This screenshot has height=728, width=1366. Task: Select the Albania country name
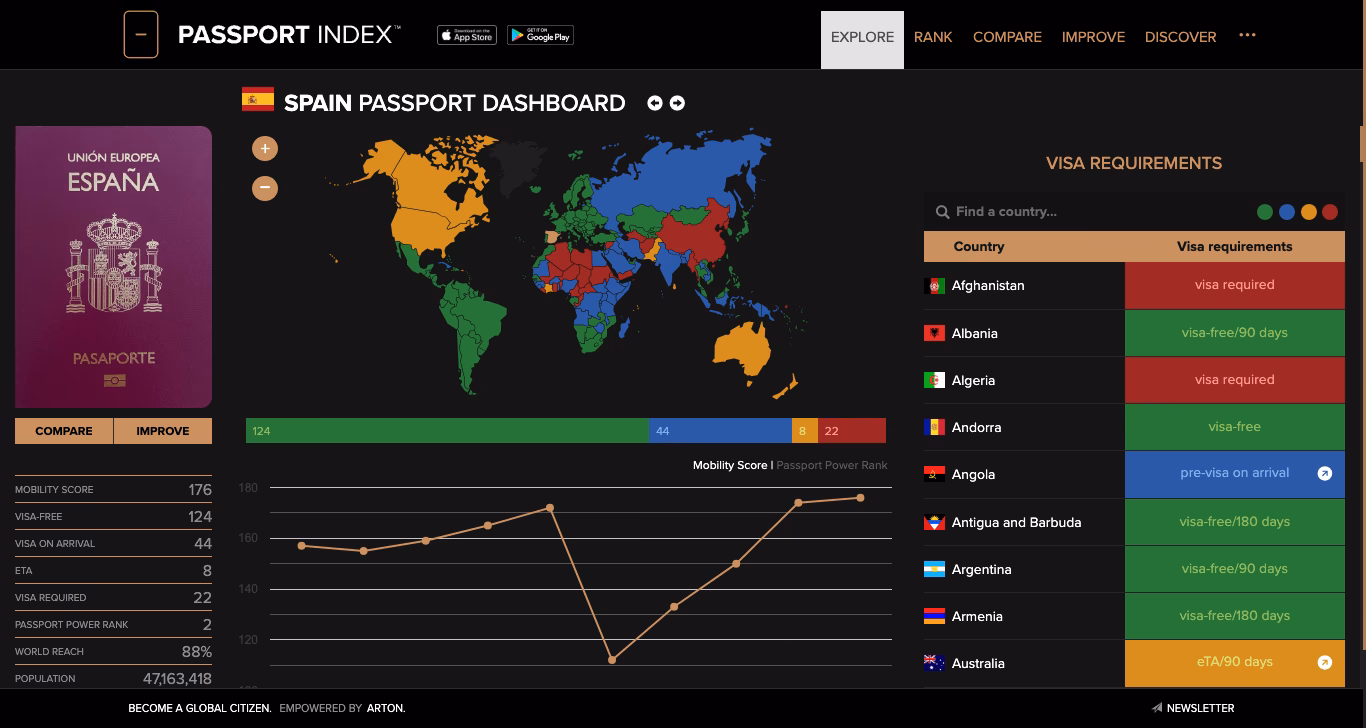pyautogui.click(x=975, y=333)
